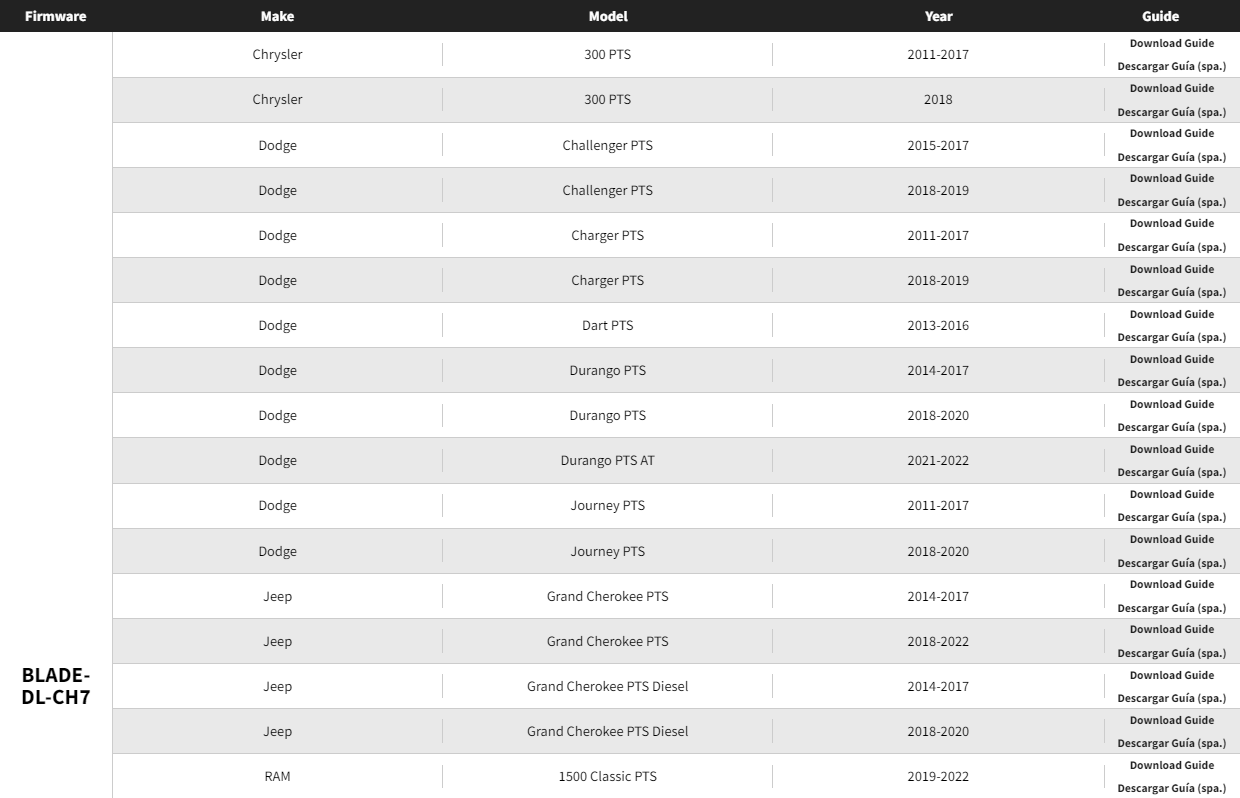
Task: Open Descargar Guía for Grand Cherokee Diesel 2018-2020
Action: (x=1171, y=743)
